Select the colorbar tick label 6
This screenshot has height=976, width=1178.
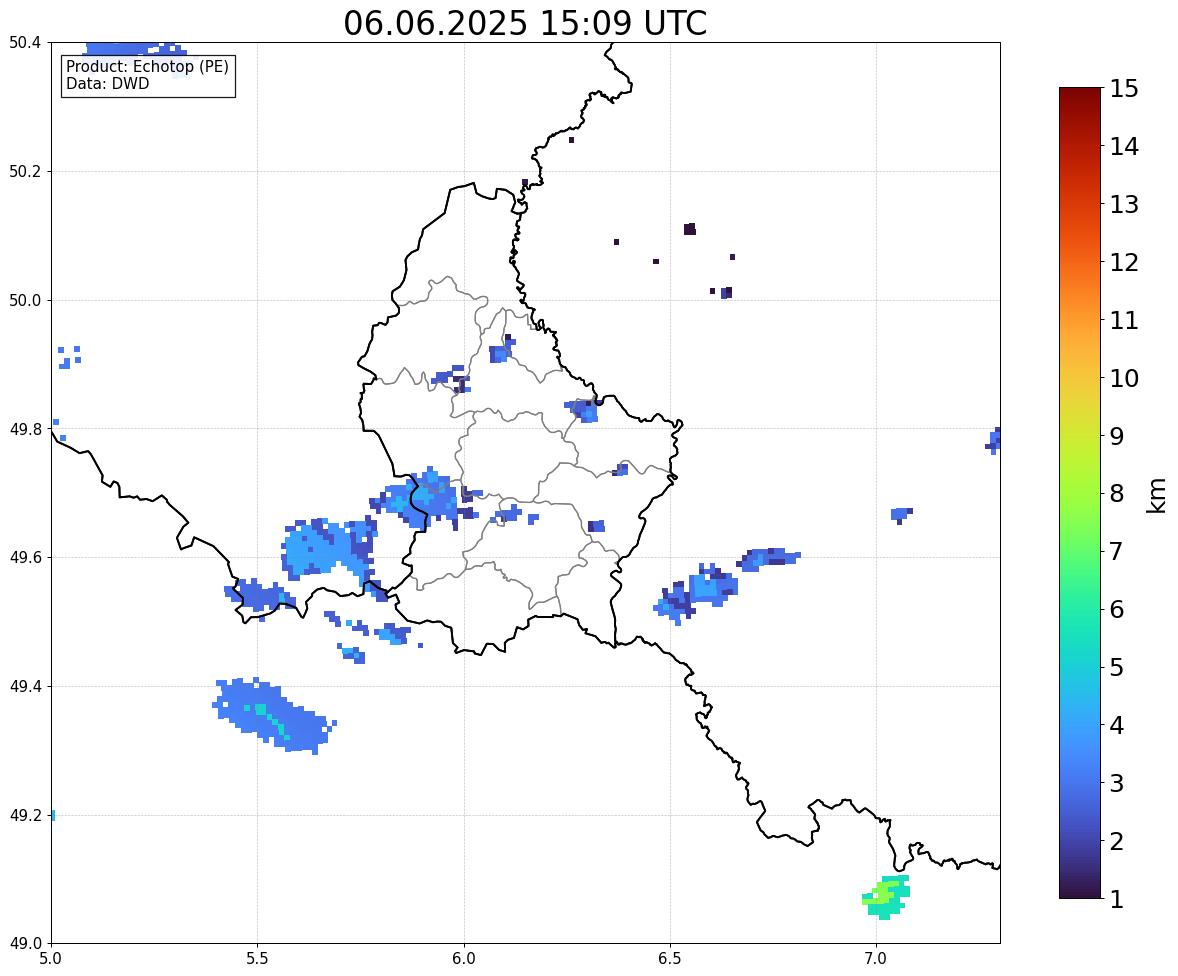pos(1117,609)
